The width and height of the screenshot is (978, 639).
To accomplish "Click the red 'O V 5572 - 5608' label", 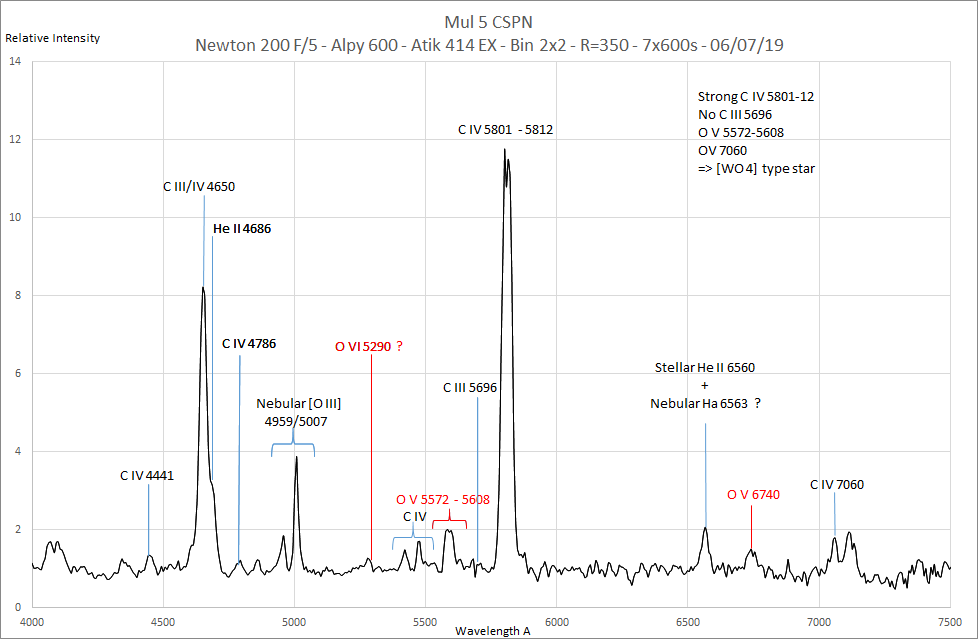I will click(x=443, y=499).
